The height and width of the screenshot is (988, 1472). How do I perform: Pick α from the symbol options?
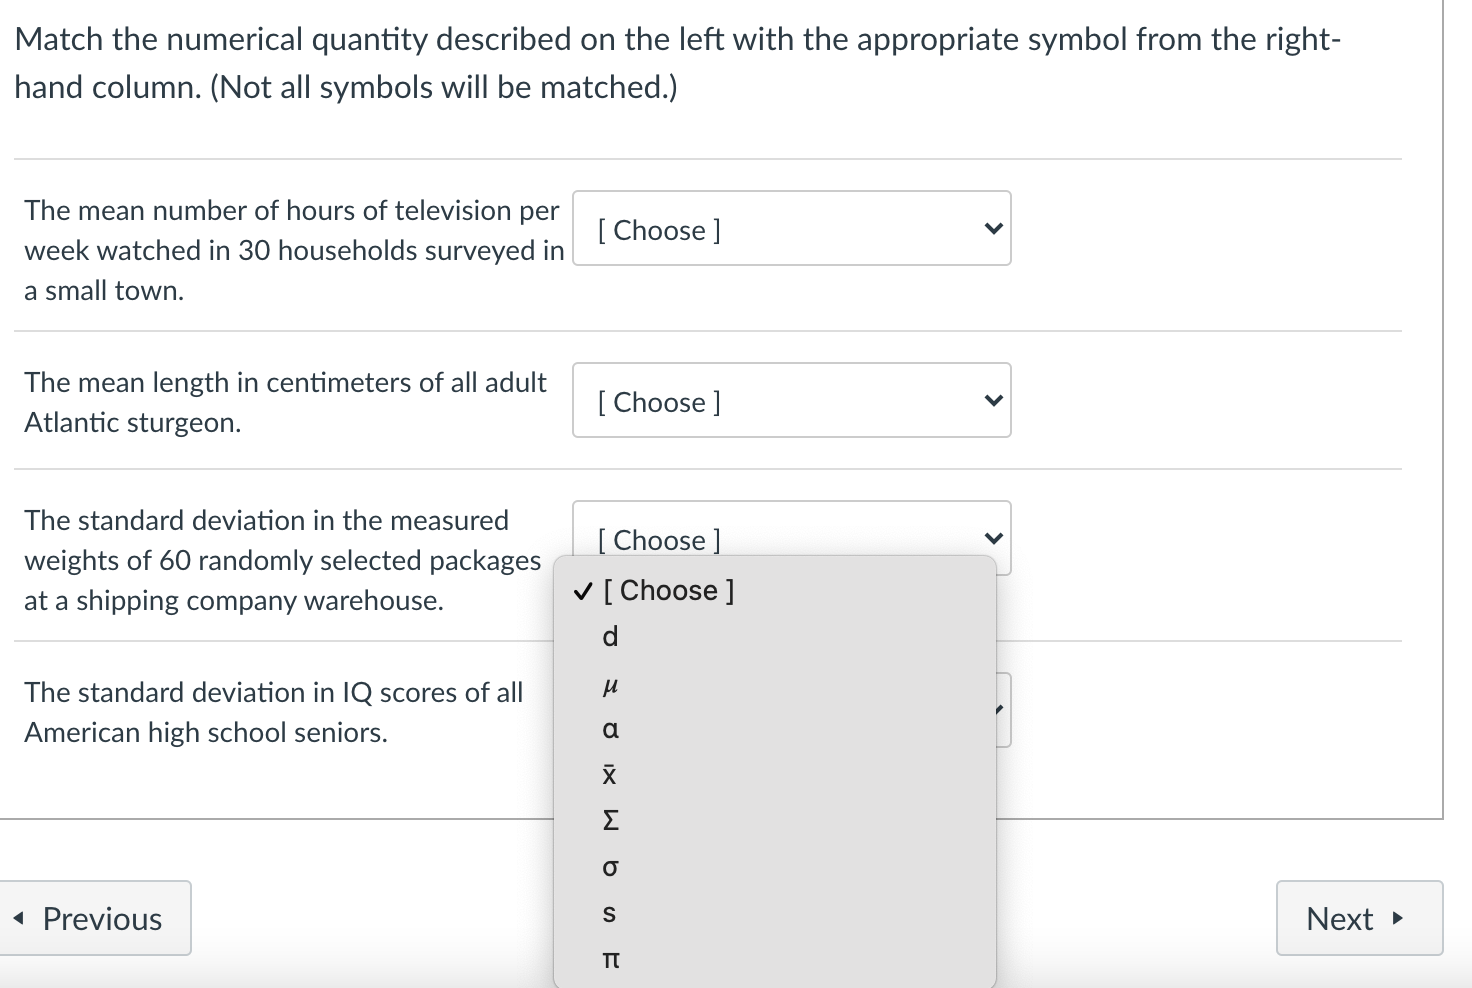tap(609, 730)
